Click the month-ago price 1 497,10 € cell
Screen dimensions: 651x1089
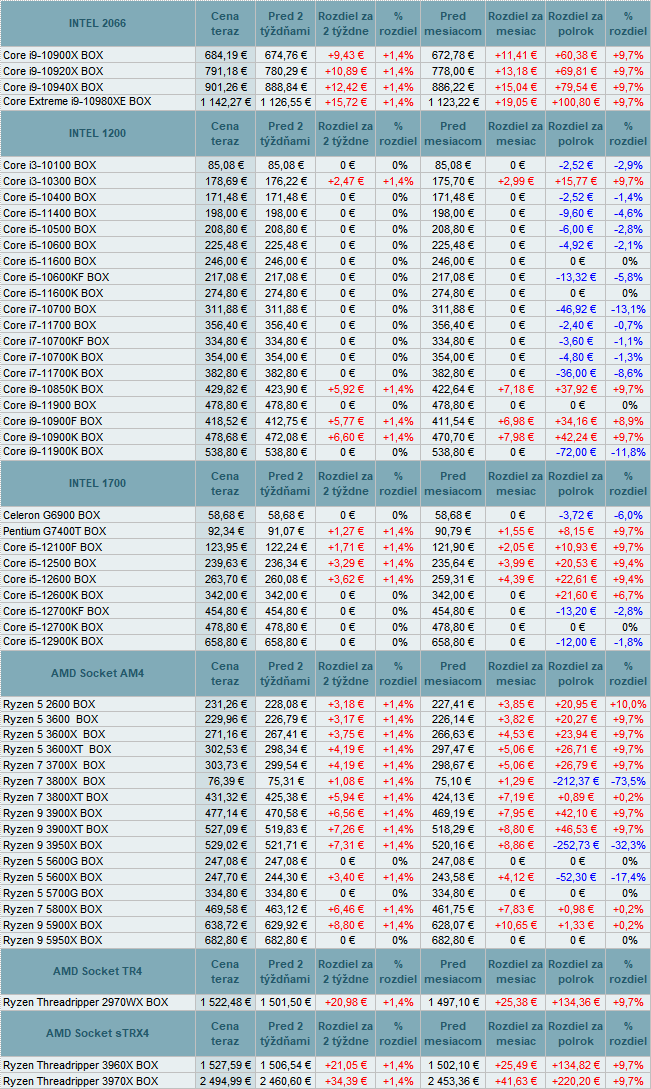454,1002
